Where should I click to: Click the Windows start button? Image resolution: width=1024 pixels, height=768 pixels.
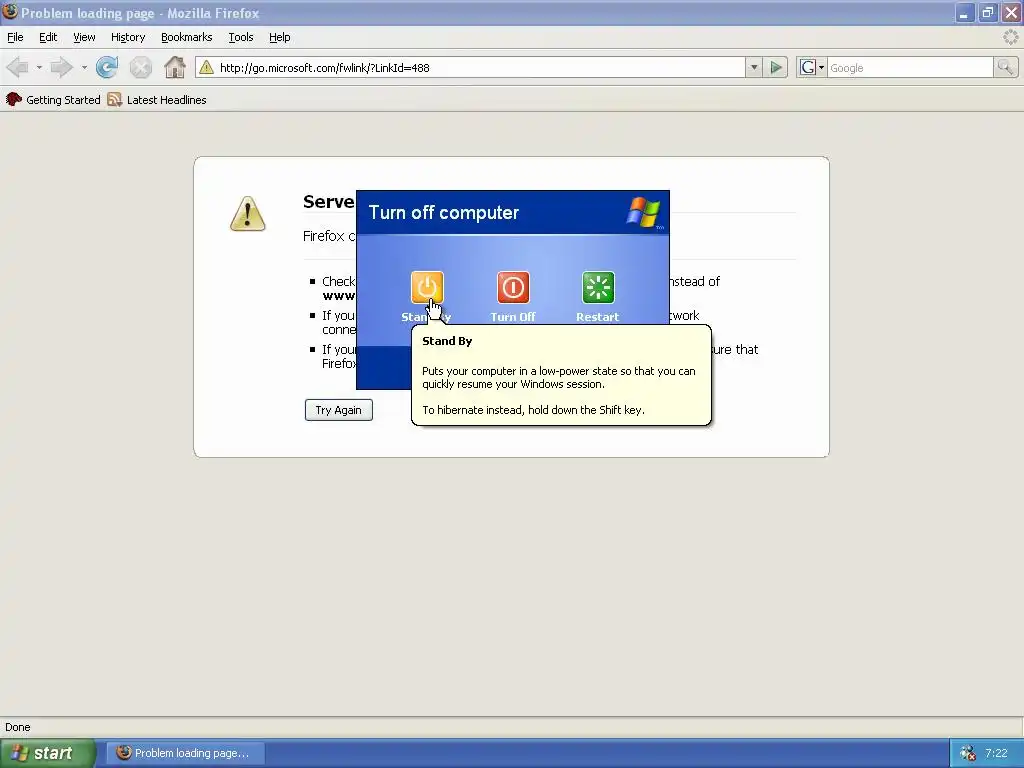click(x=47, y=753)
